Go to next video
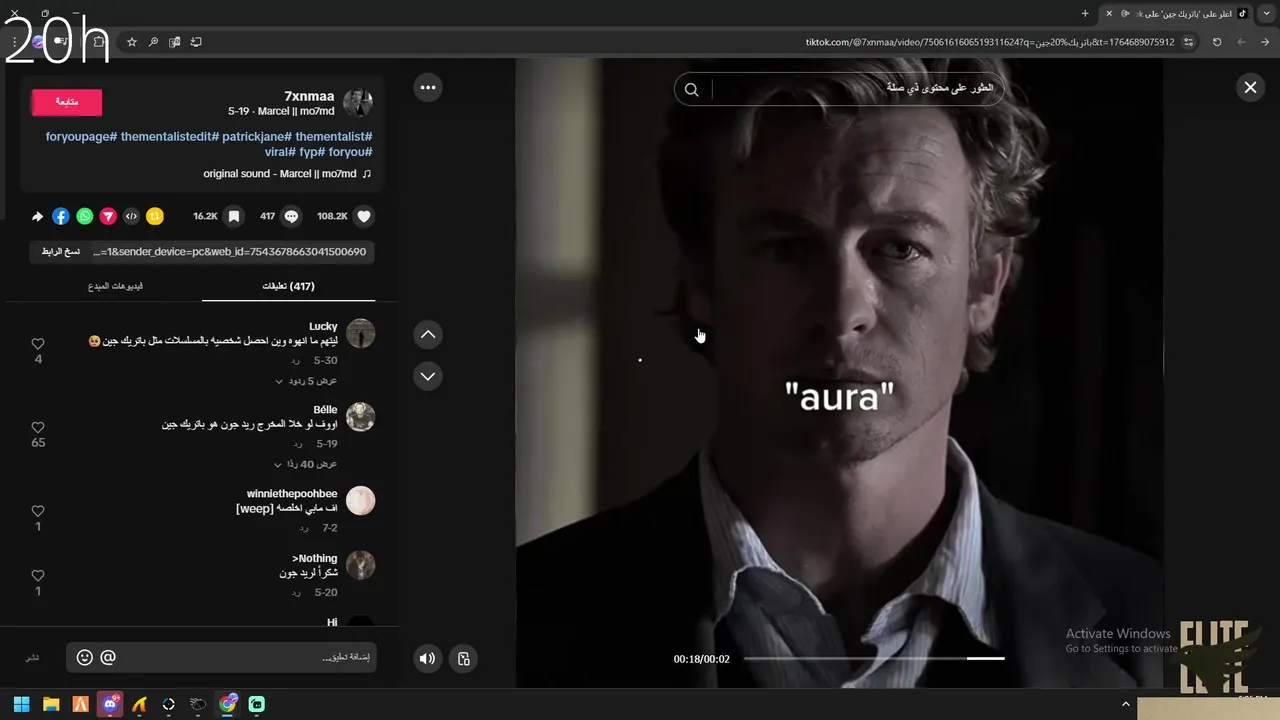 tap(428, 376)
